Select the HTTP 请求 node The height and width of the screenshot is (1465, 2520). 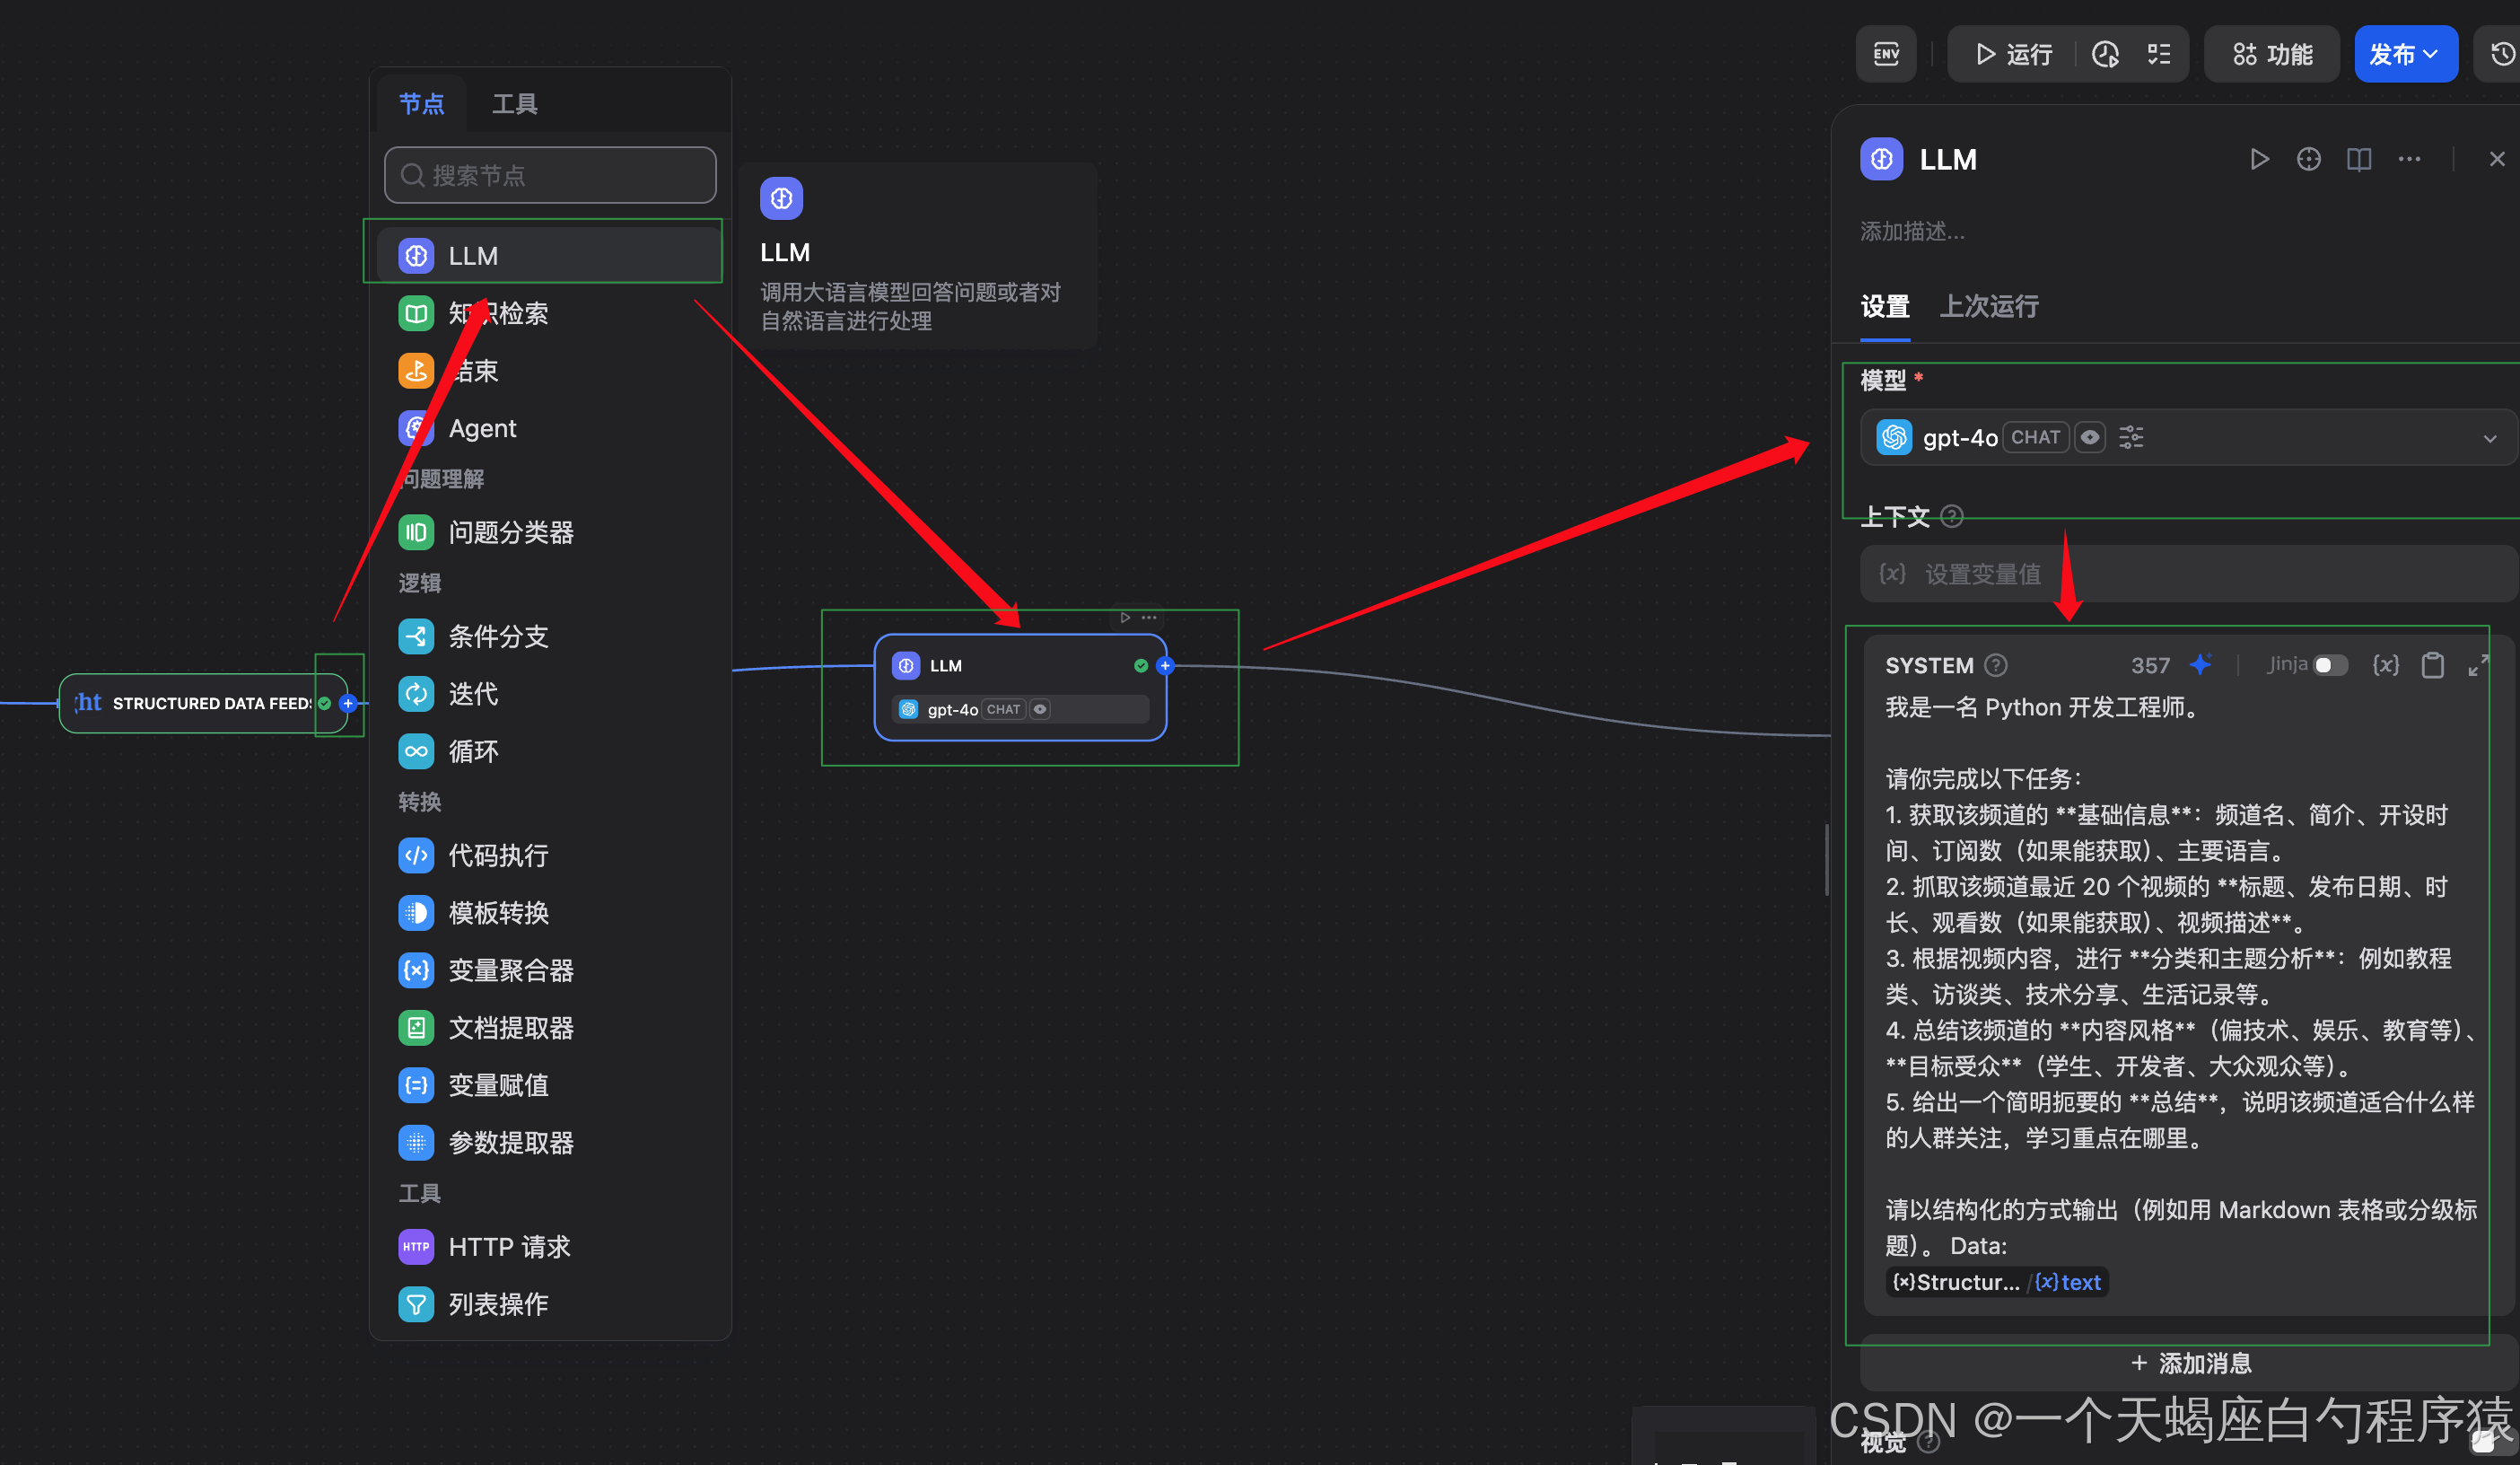pyautogui.click(x=509, y=1246)
